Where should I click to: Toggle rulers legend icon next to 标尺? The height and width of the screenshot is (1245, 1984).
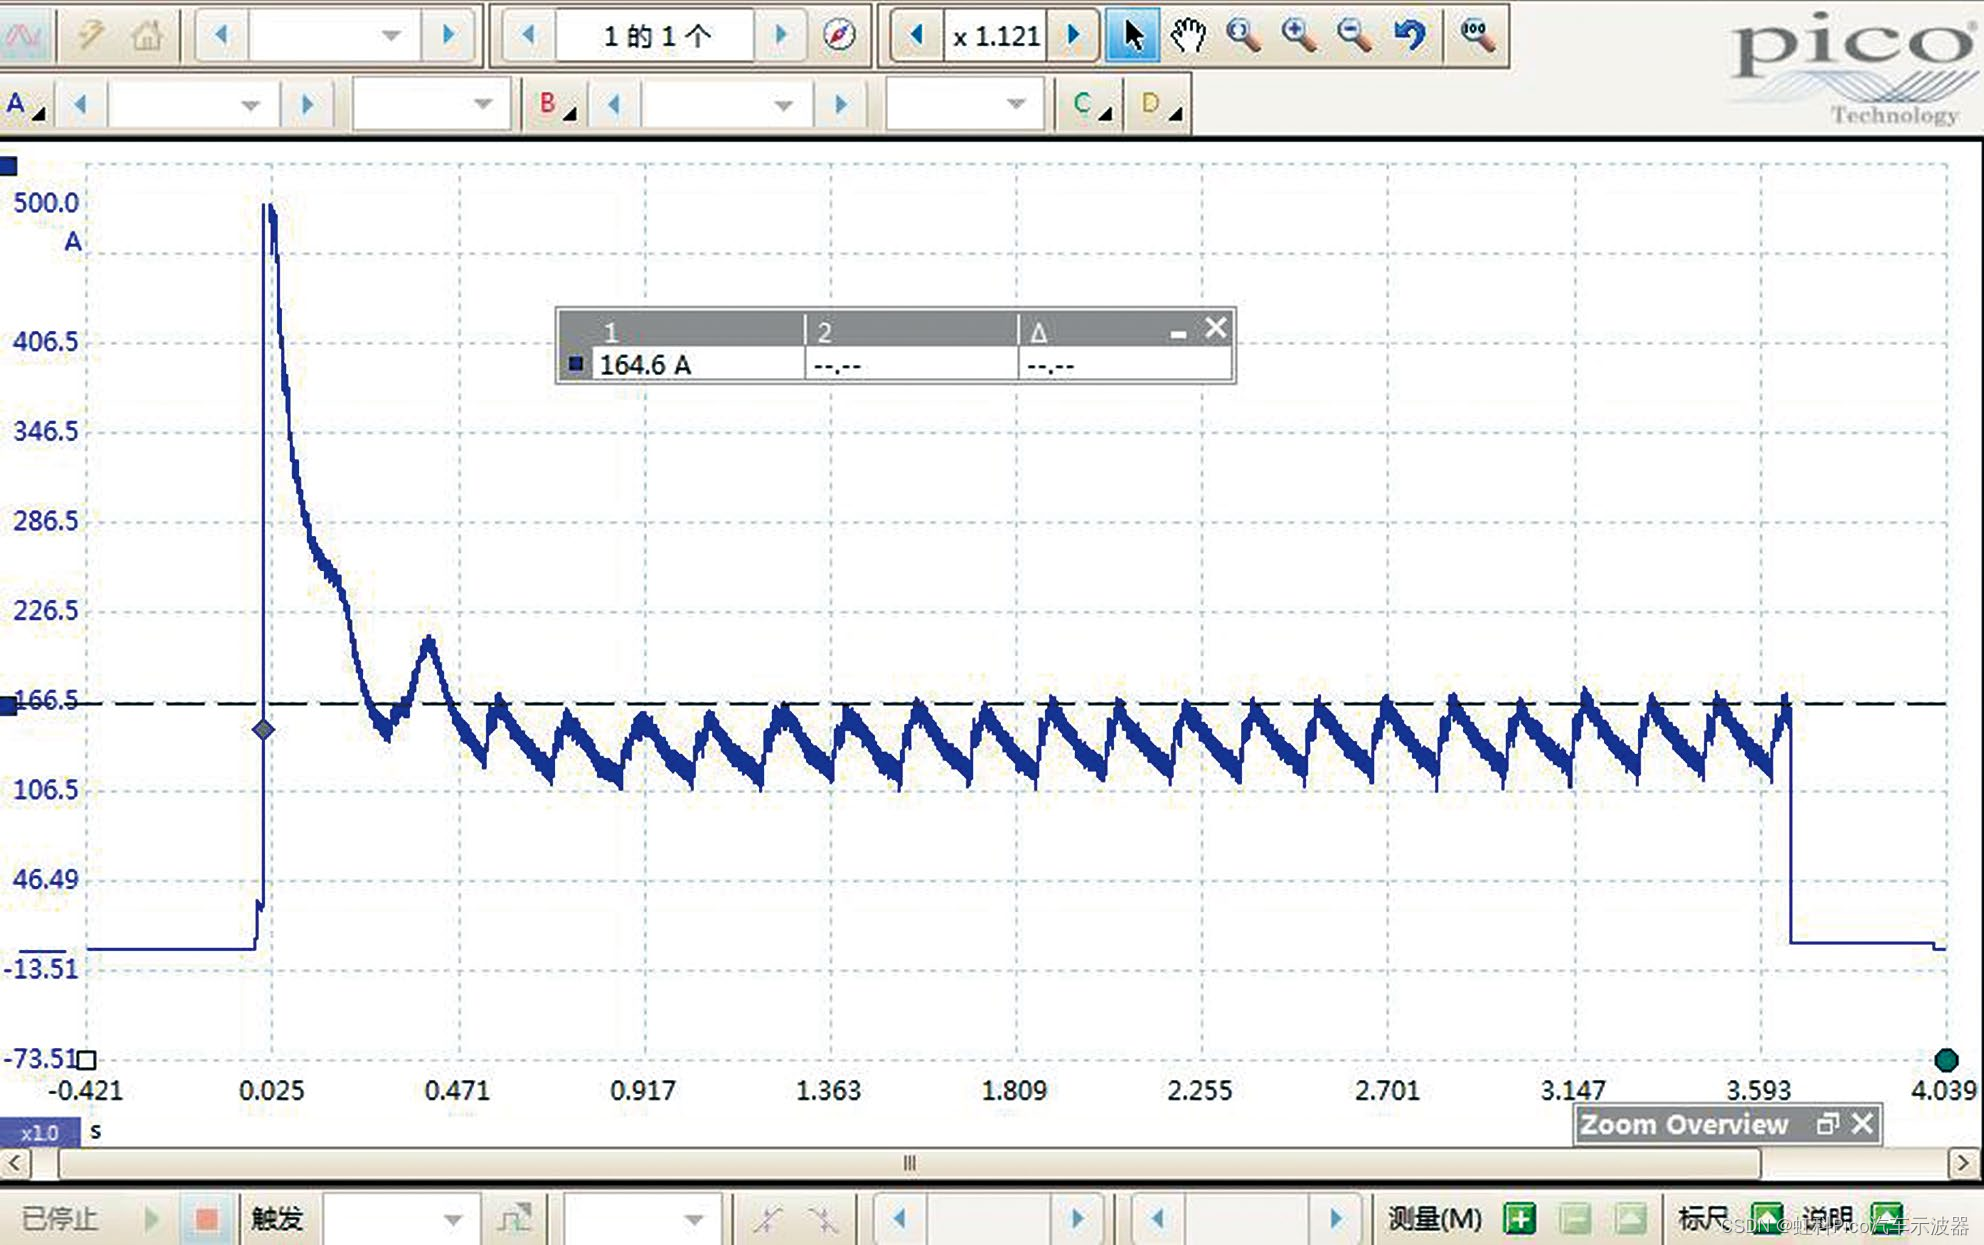(x=1767, y=1219)
